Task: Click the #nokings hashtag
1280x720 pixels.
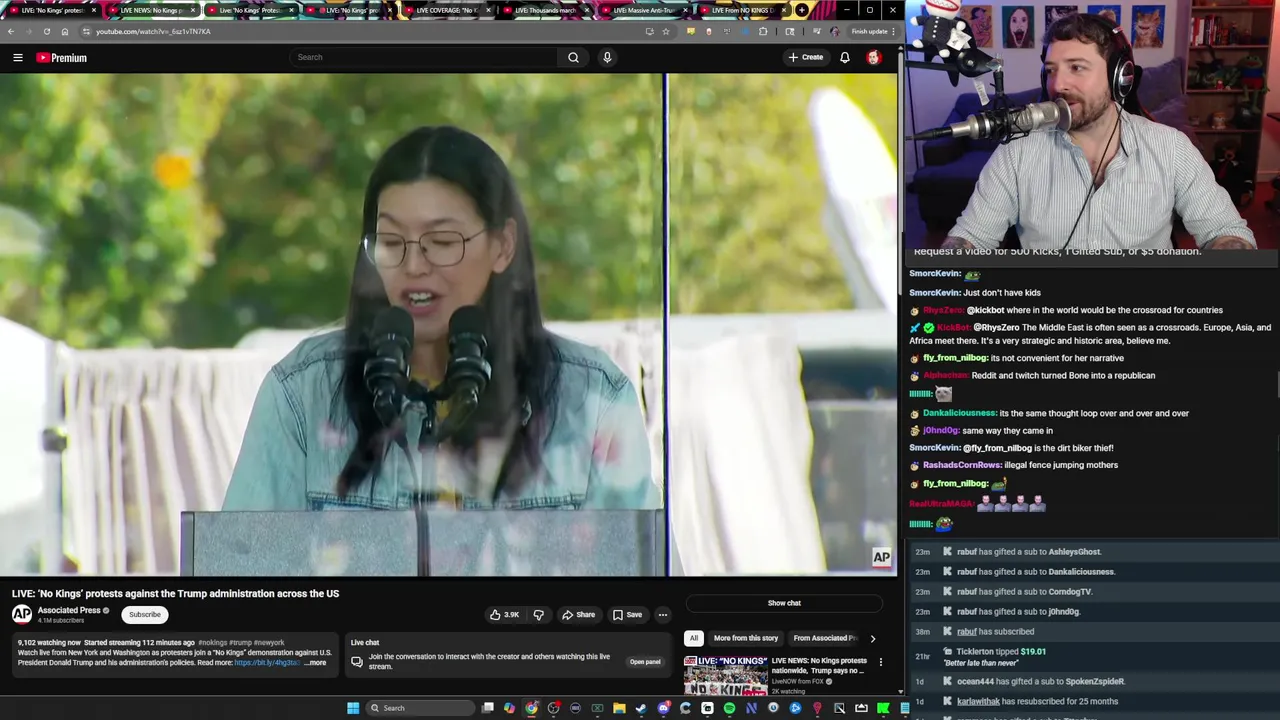Action: click(x=212, y=643)
